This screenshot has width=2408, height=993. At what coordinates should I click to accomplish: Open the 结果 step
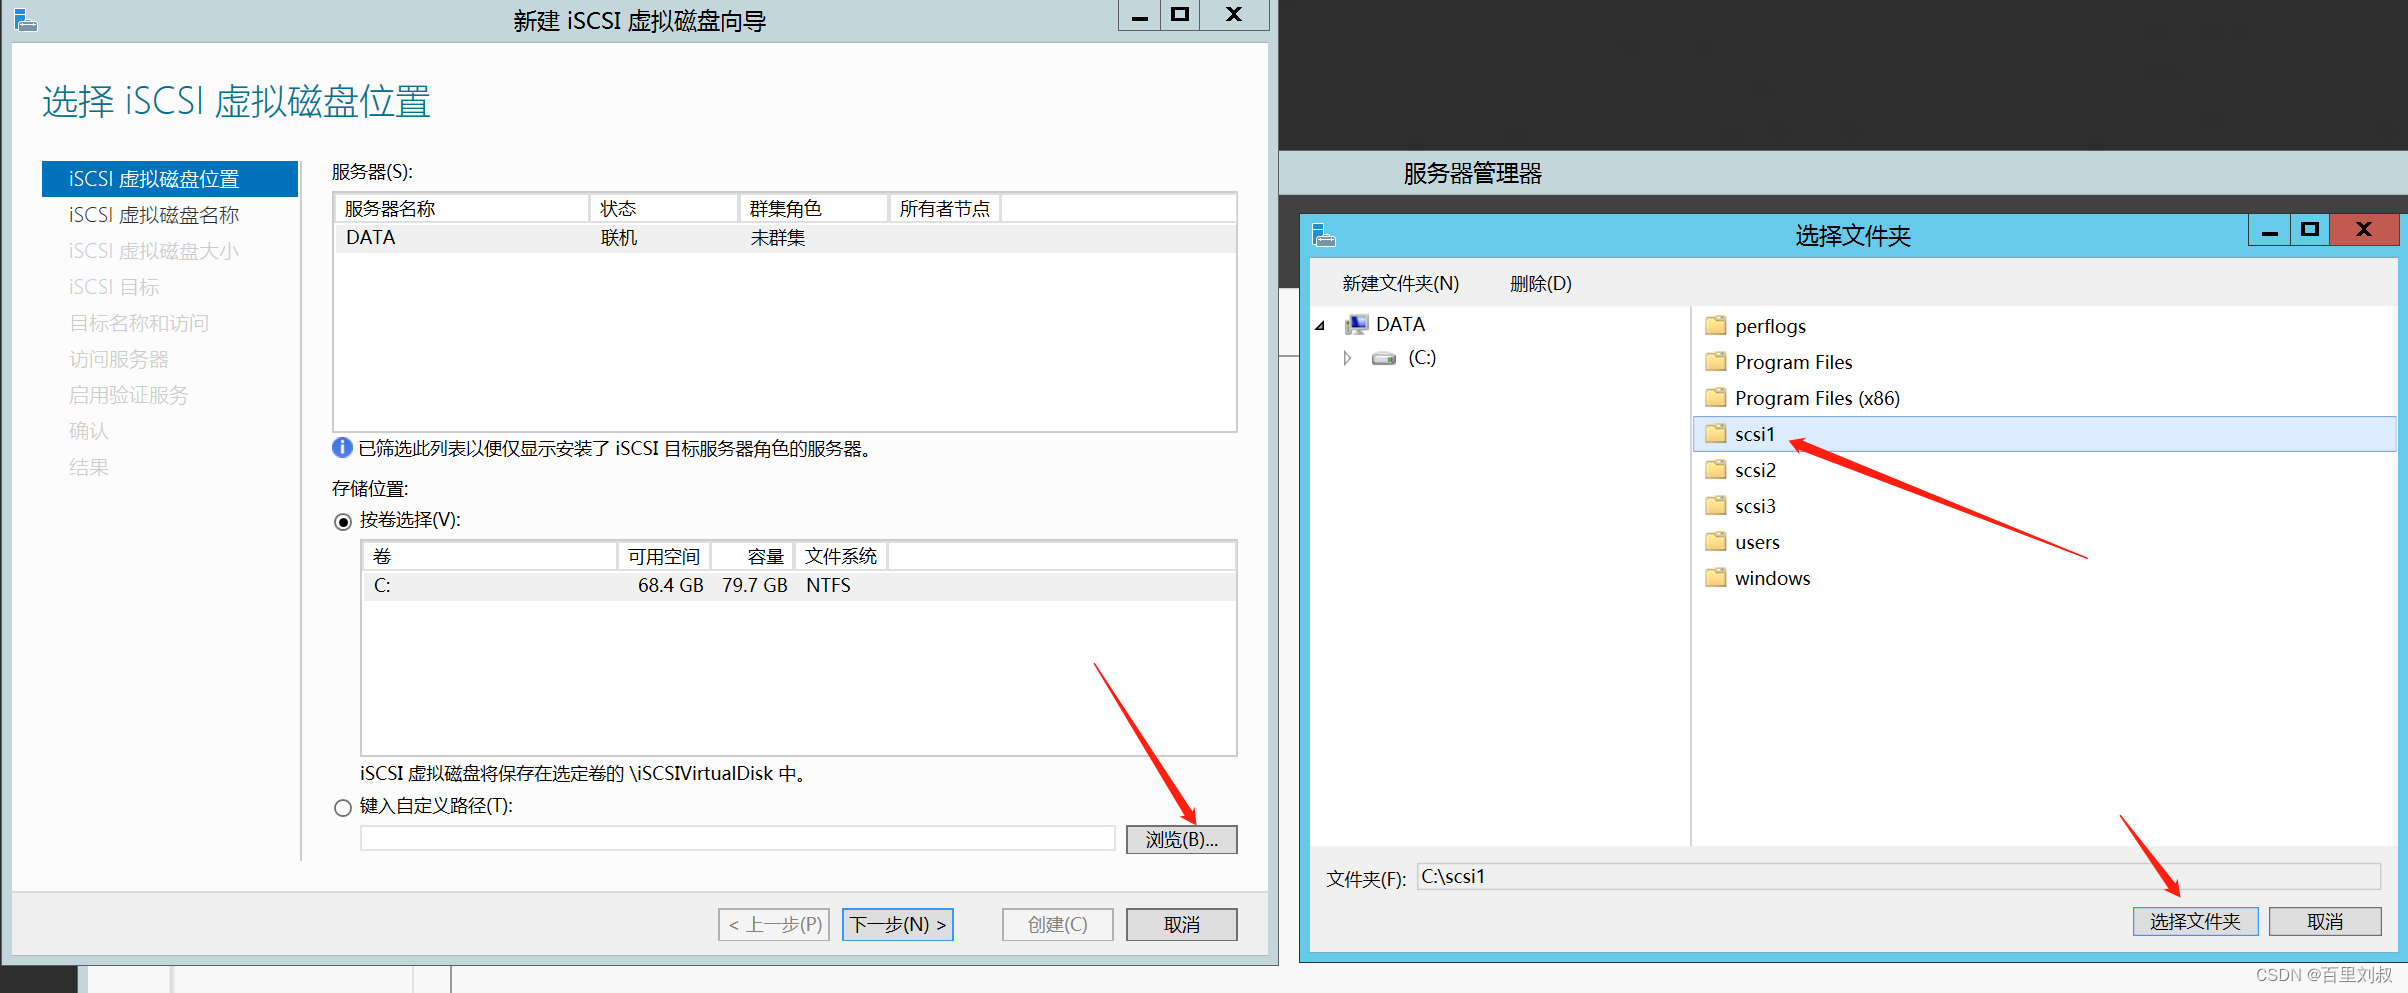tap(89, 467)
